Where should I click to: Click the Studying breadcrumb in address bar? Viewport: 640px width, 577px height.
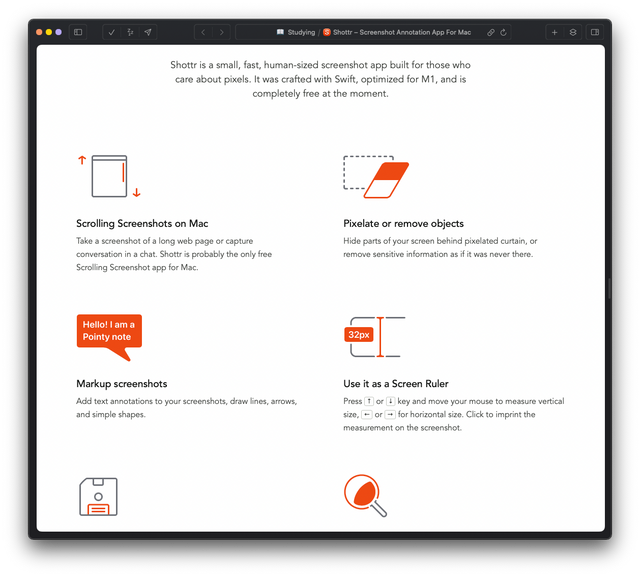(x=301, y=32)
